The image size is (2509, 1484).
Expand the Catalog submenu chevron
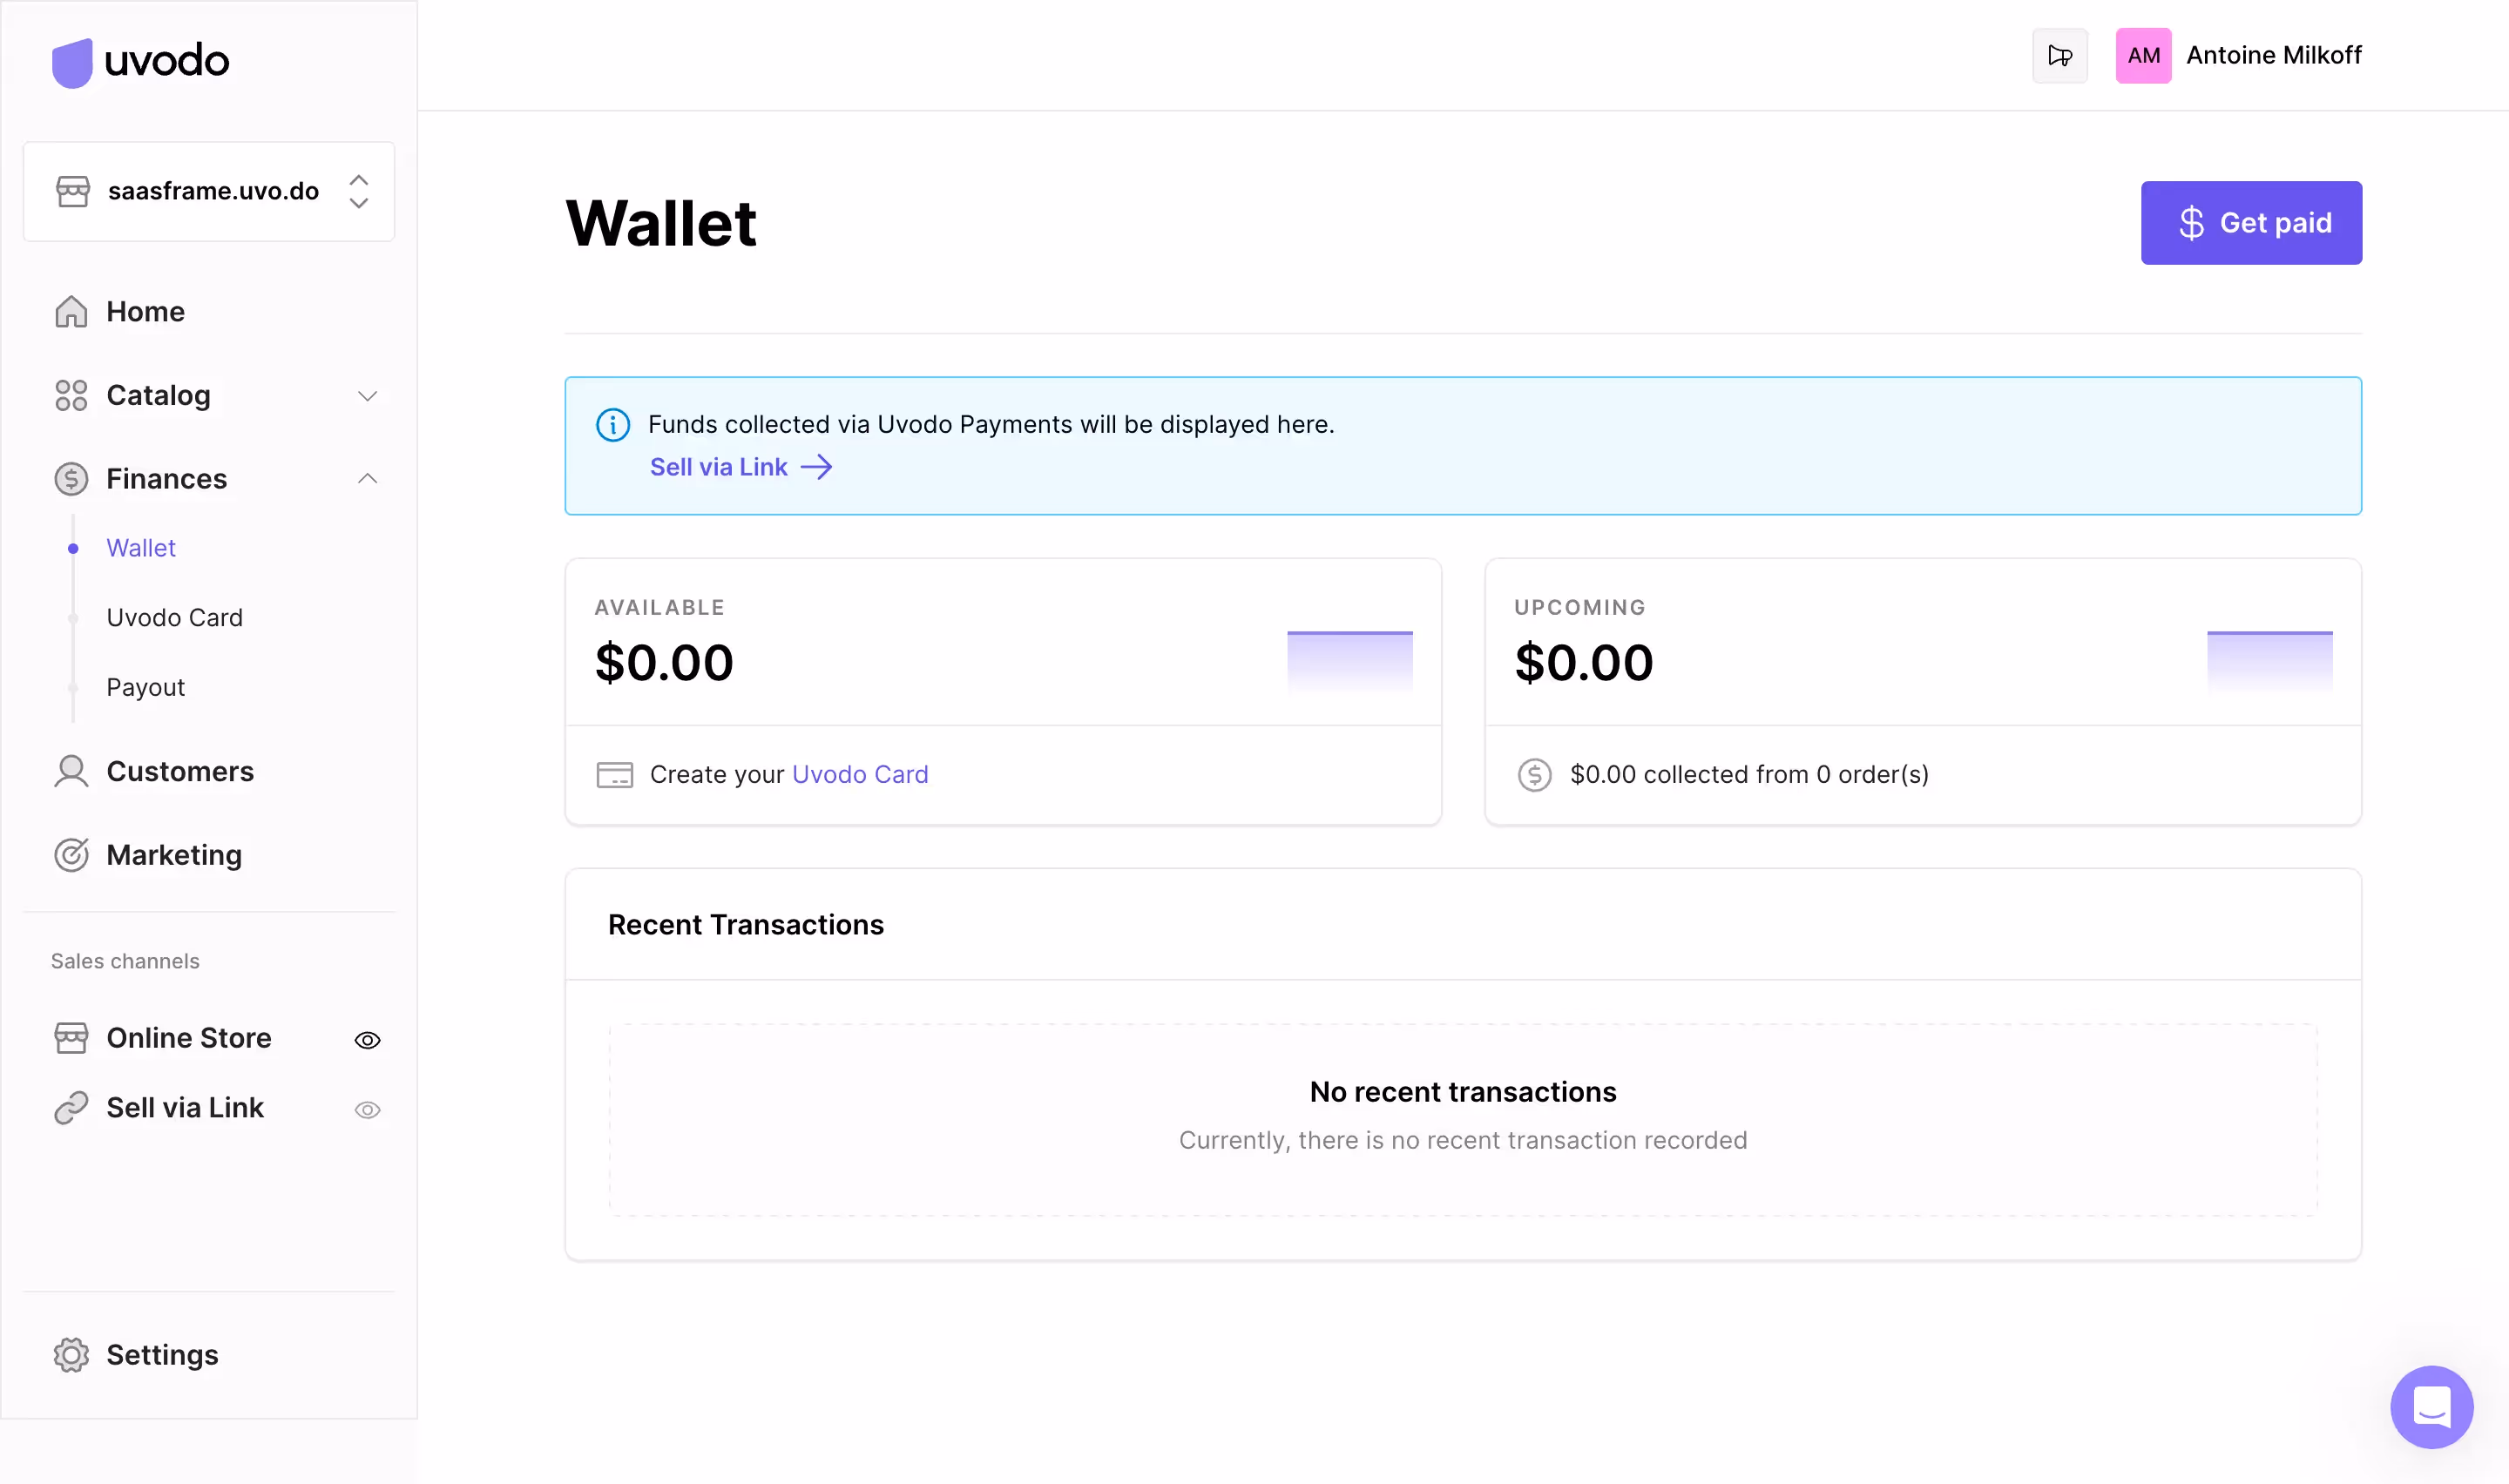(x=367, y=396)
